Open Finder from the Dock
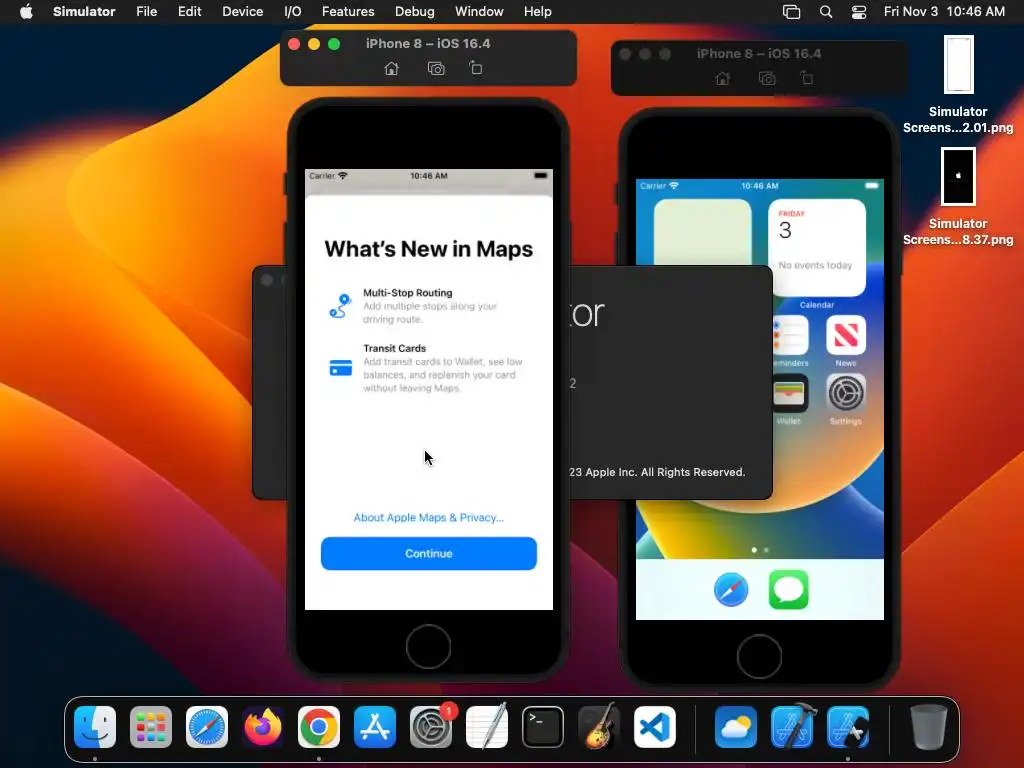 95,727
